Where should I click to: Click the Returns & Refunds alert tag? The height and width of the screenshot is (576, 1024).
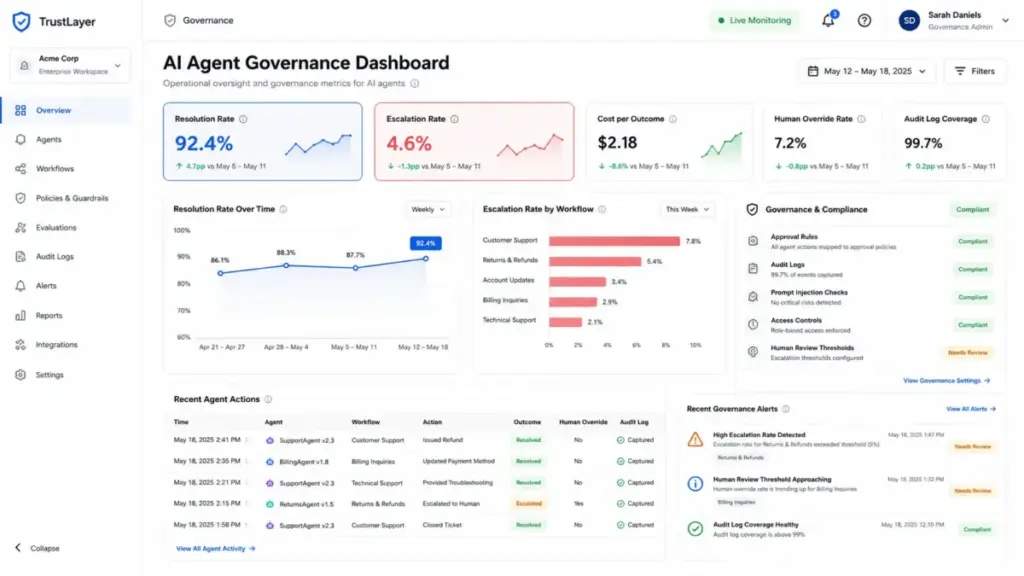(x=741, y=458)
